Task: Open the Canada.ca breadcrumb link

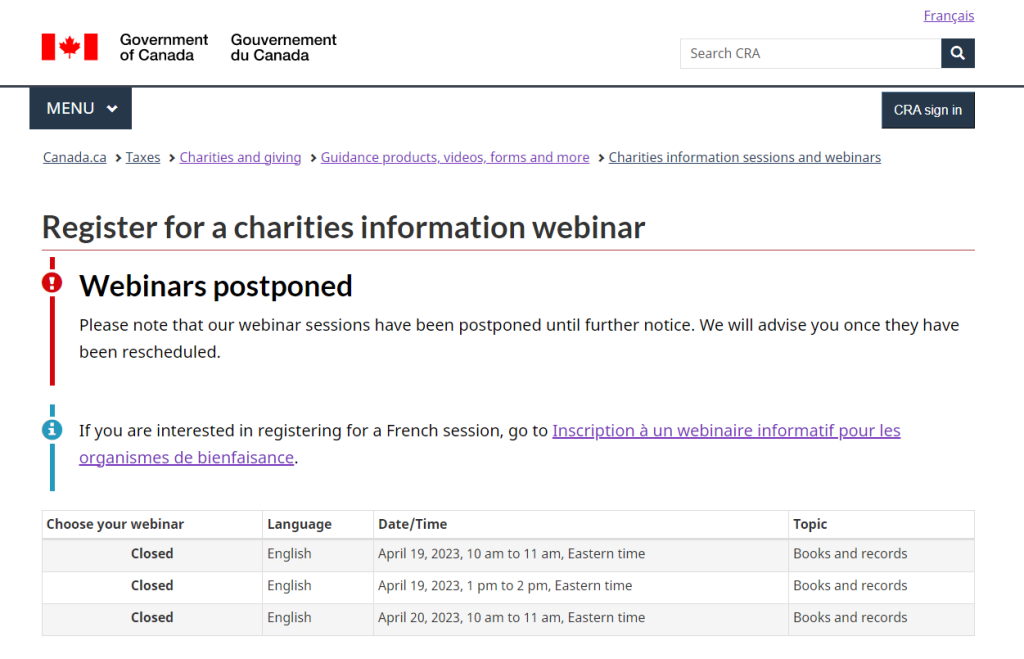Action: point(74,157)
